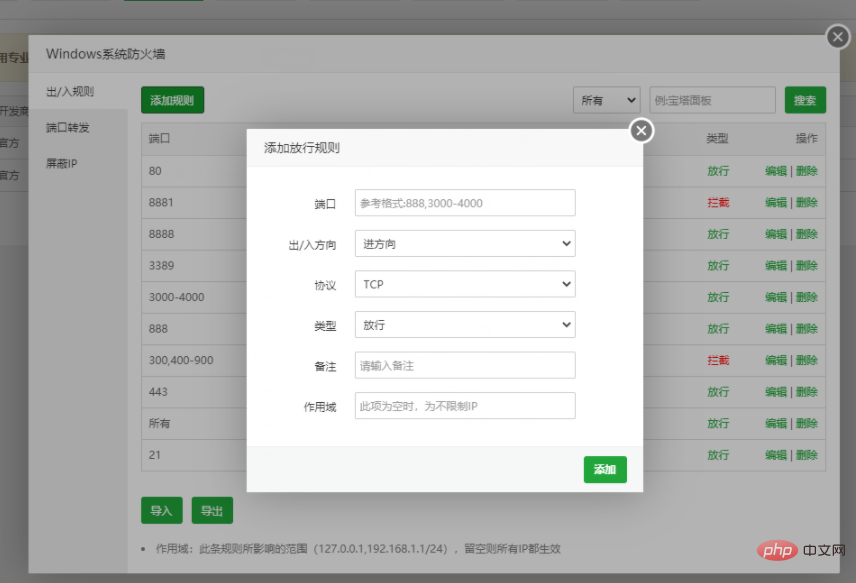The height and width of the screenshot is (583, 856).
Task: Open the 类型 dropdown showing 放行
Action: pos(465,325)
